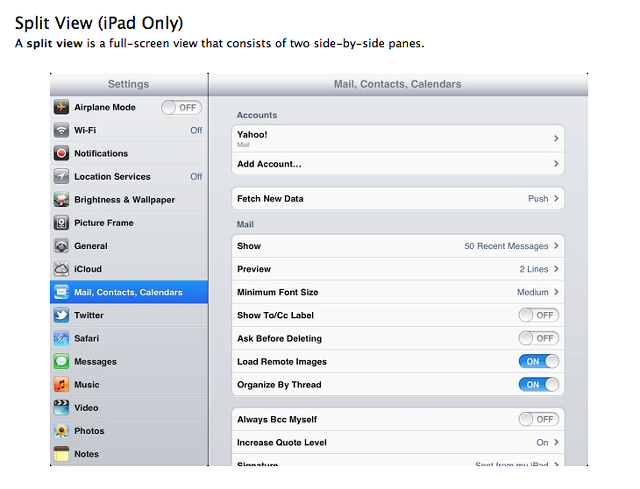
Task: Tap the Push value
Action: click(538, 199)
